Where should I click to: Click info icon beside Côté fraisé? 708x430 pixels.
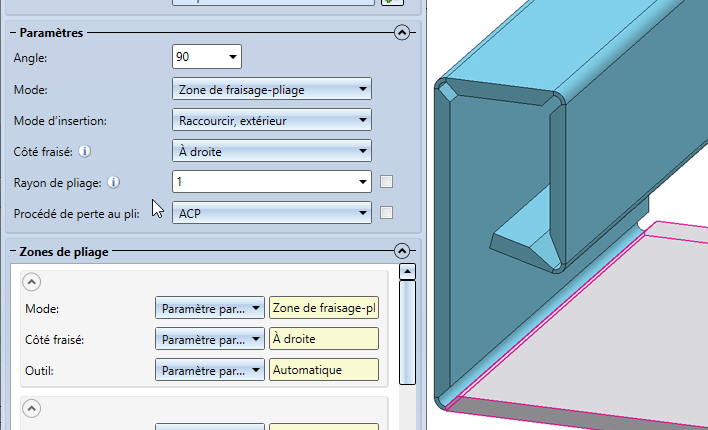tap(84, 151)
